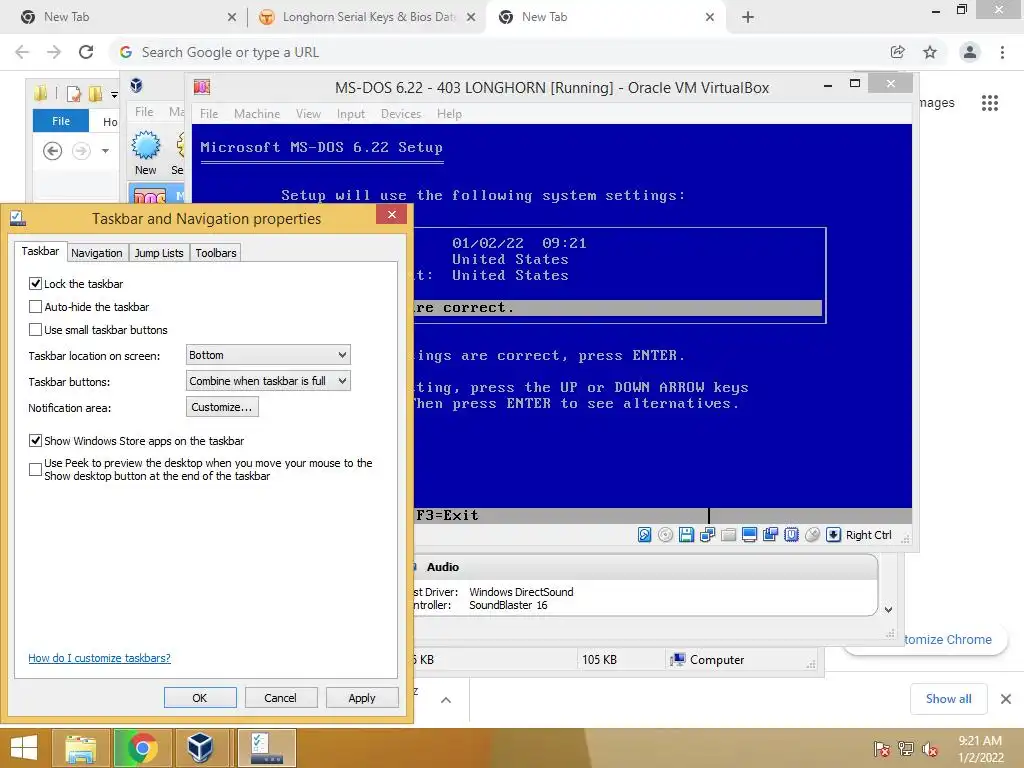The height and width of the screenshot is (768, 1024).
Task: Click the CPU chip indicator in VirtualBox status bar
Action: (x=792, y=535)
